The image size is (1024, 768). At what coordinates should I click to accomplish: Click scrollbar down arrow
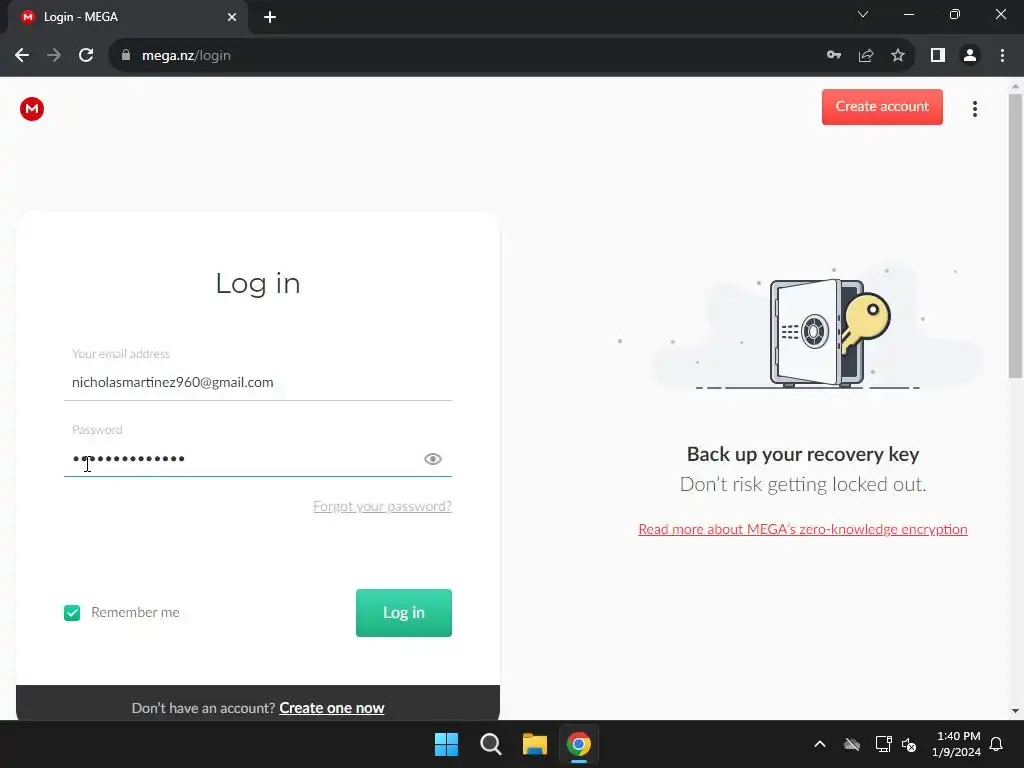[1015, 711]
